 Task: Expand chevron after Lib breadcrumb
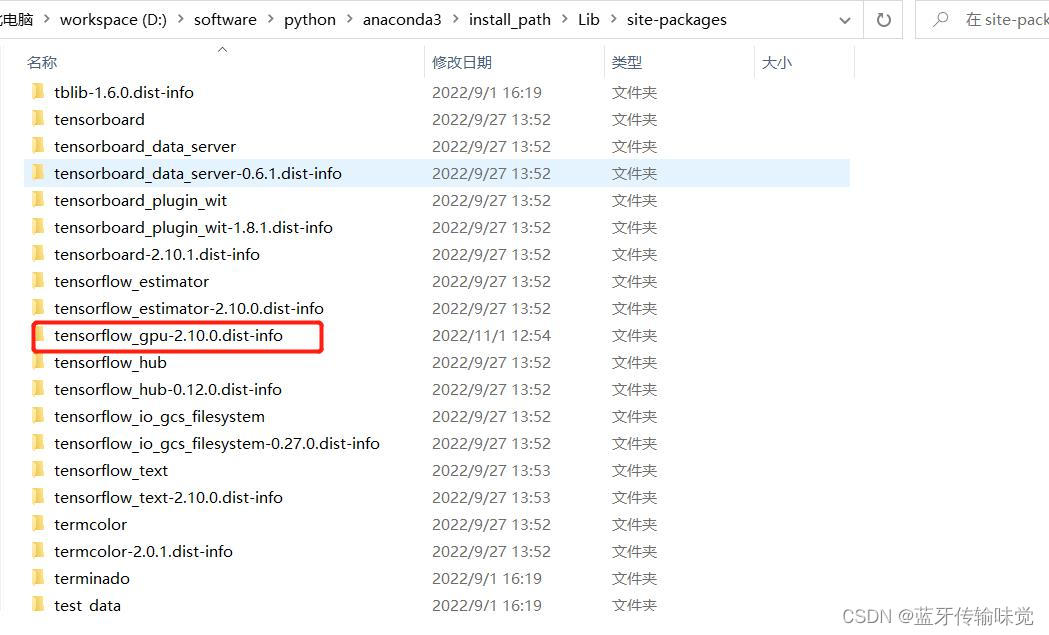(x=613, y=19)
